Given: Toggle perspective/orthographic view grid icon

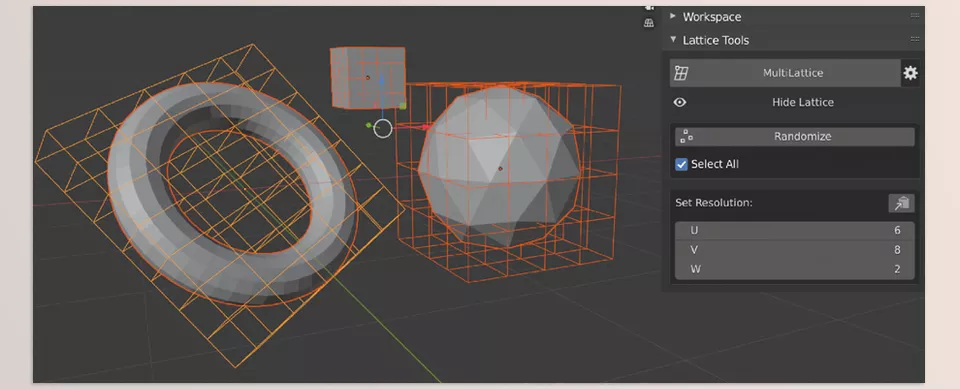Looking at the screenshot, I should 649,23.
